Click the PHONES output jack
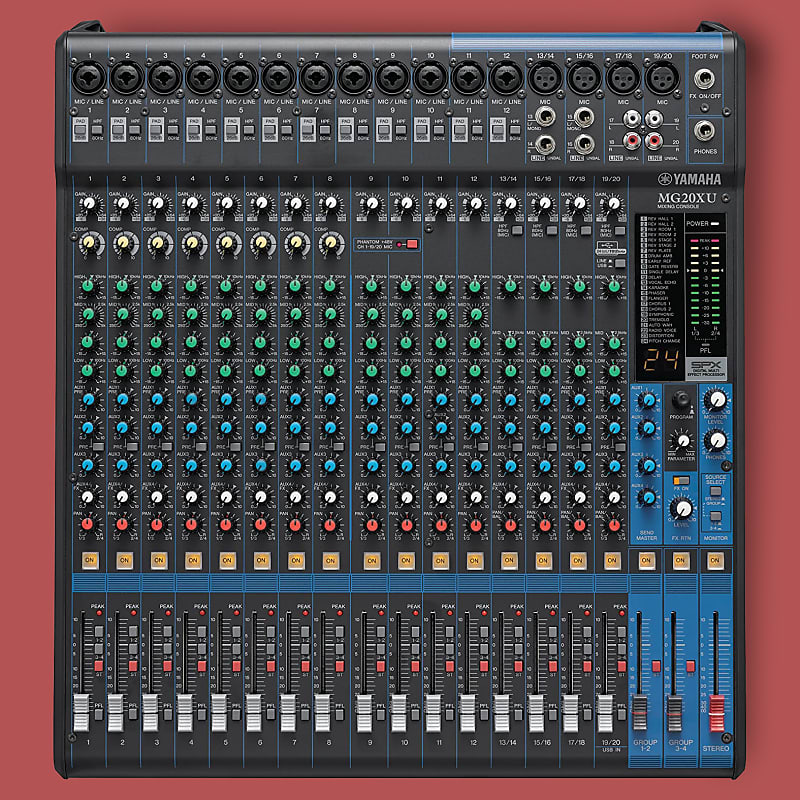800x800 pixels. click(705, 131)
